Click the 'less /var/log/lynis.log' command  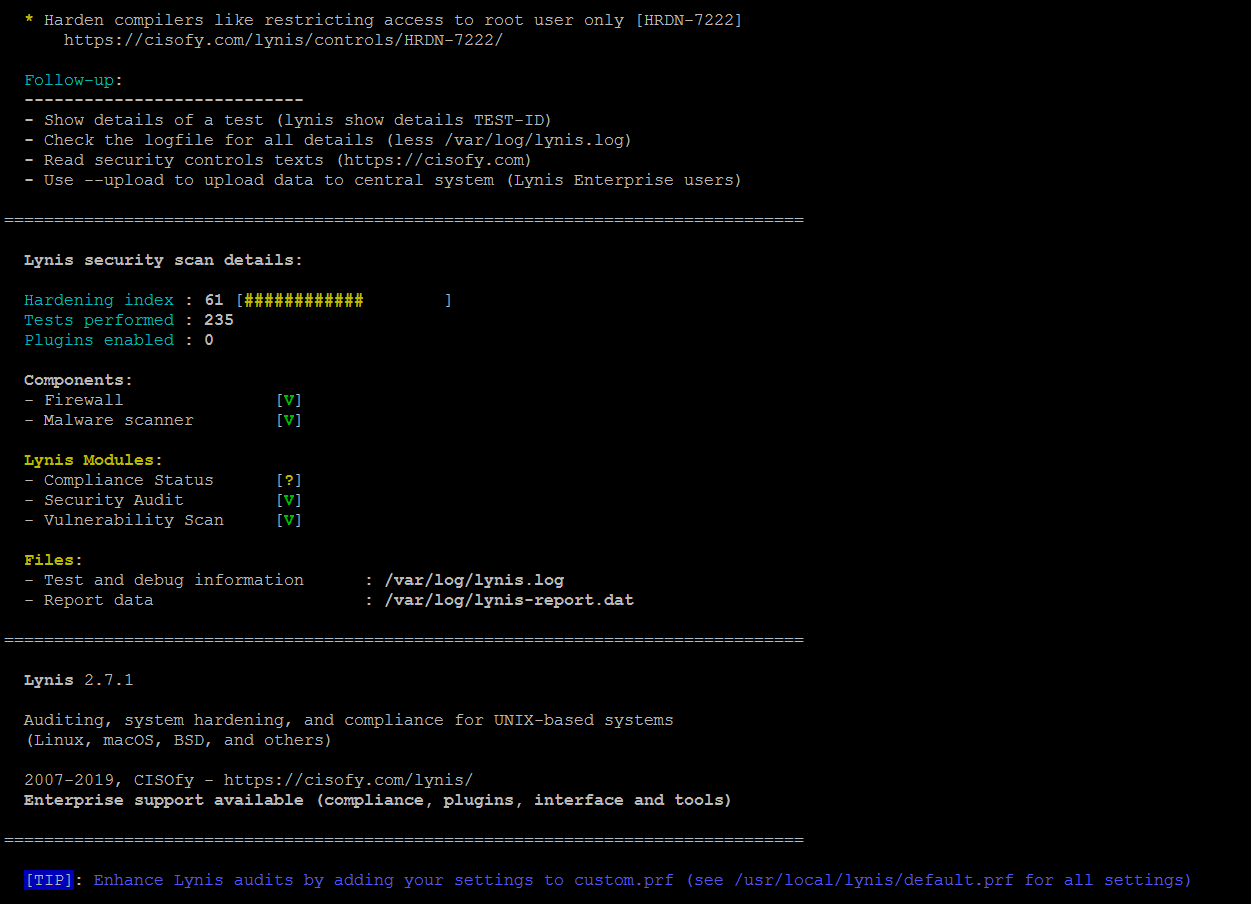point(508,140)
